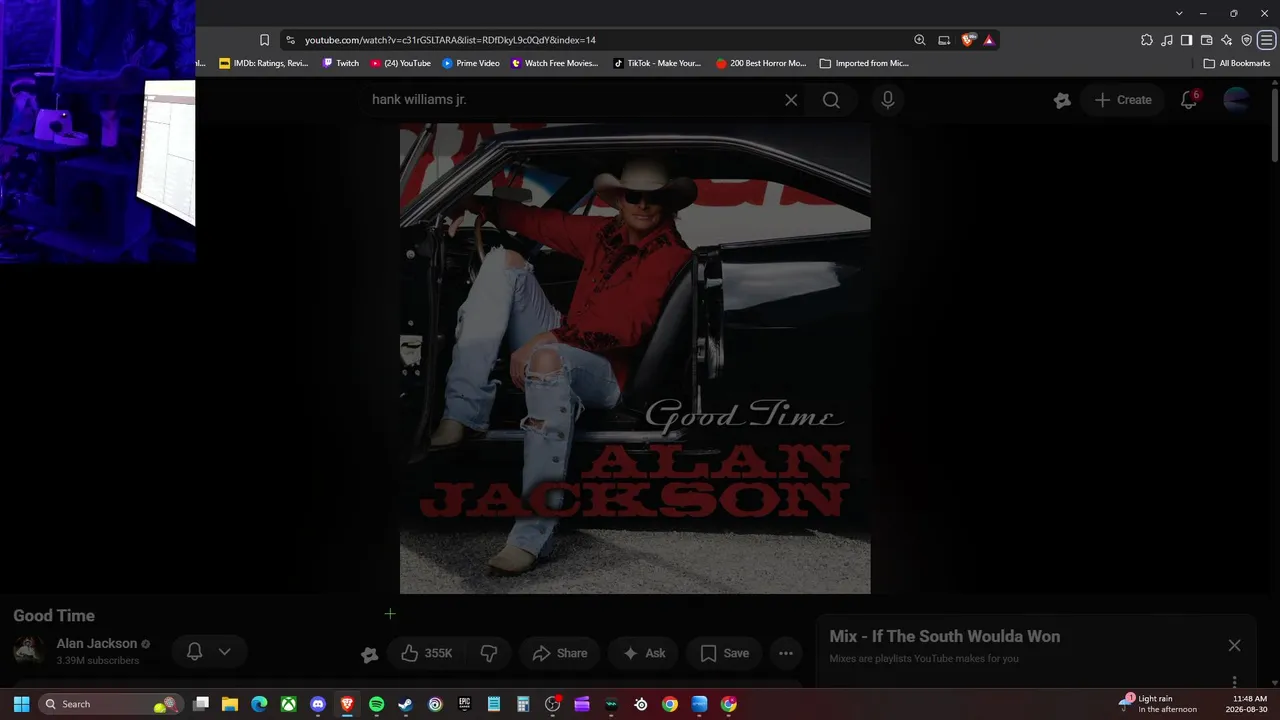Open Spotify from the taskbar
Screen dimensions: 1280x720
pyautogui.click(x=376, y=704)
